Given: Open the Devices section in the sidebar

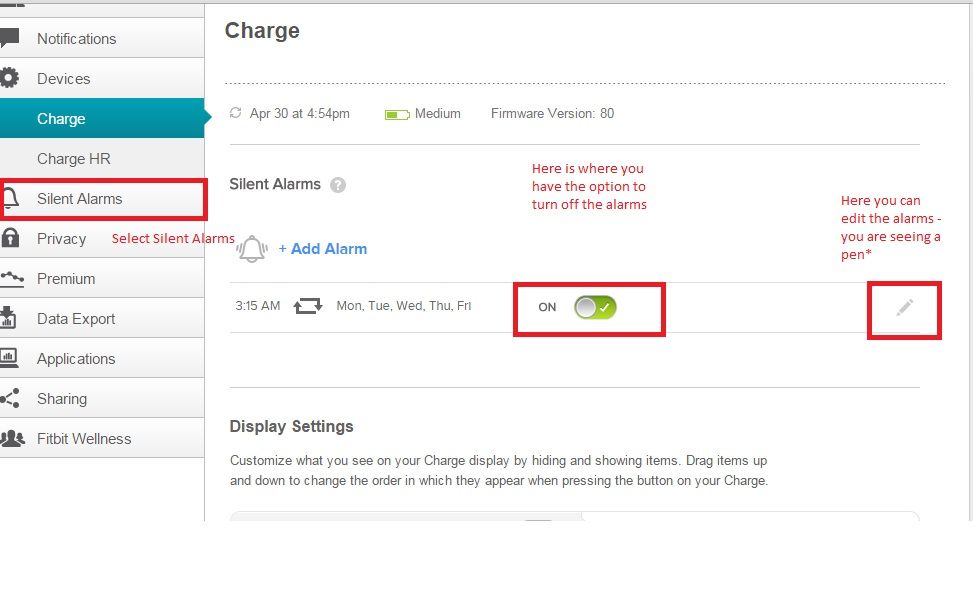Looking at the screenshot, I should point(102,78).
